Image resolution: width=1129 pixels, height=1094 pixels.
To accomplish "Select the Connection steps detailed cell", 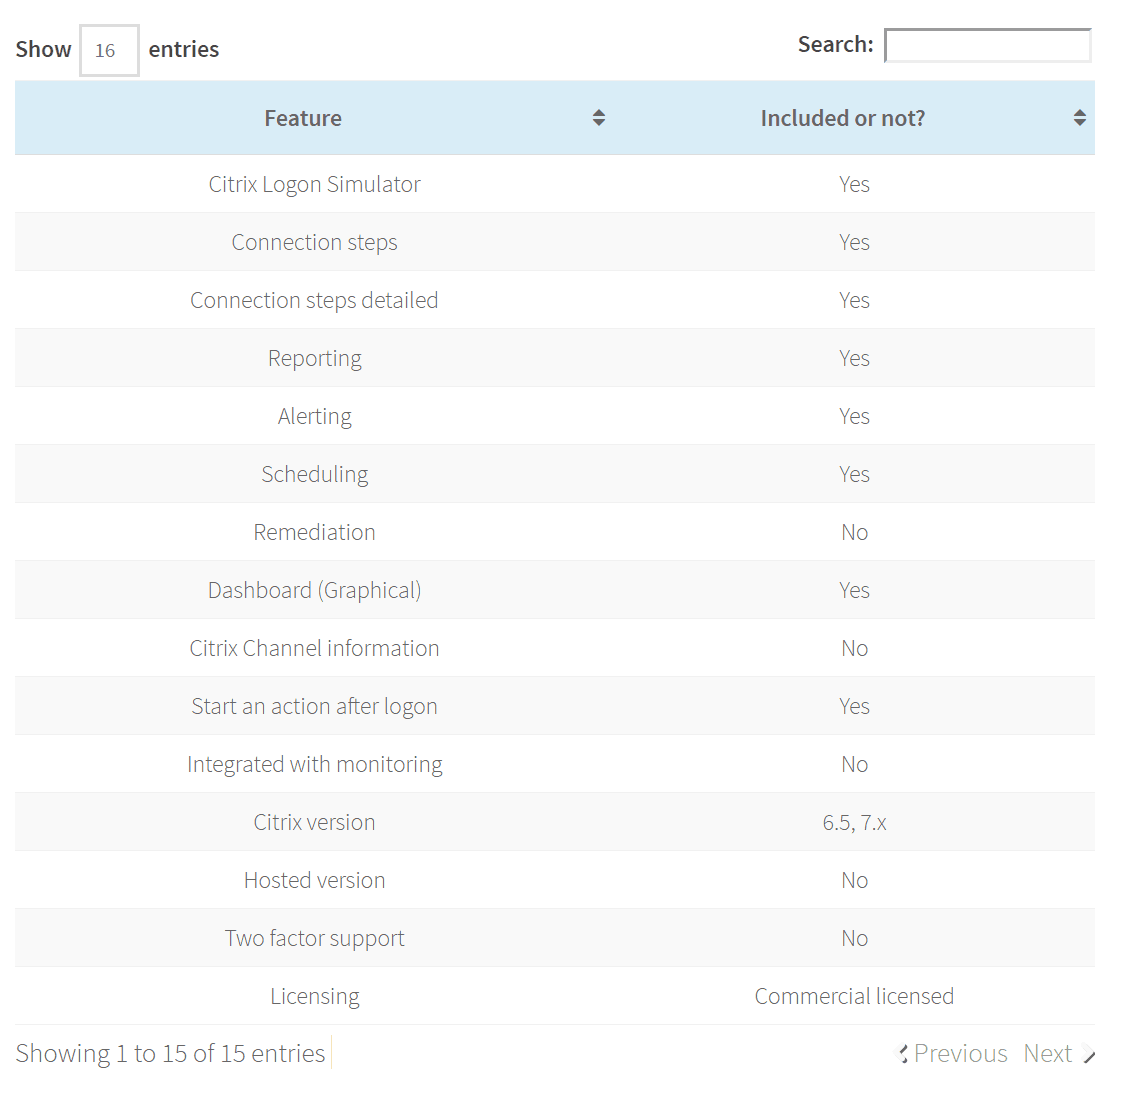I will click(x=315, y=300).
